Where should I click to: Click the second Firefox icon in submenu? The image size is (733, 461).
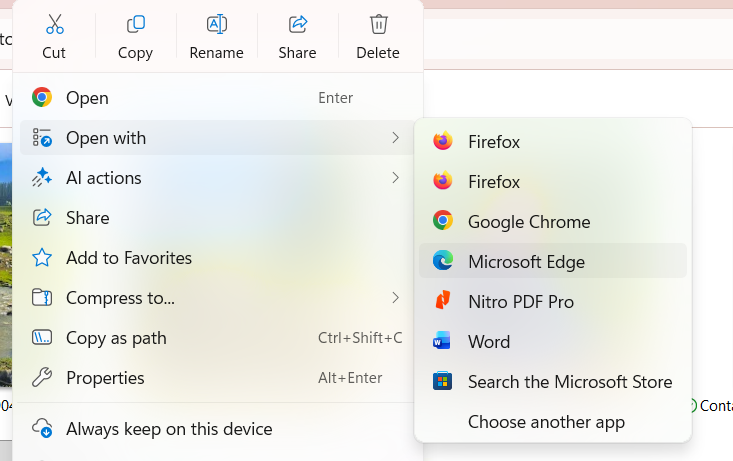pyautogui.click(x=443, y=180)
